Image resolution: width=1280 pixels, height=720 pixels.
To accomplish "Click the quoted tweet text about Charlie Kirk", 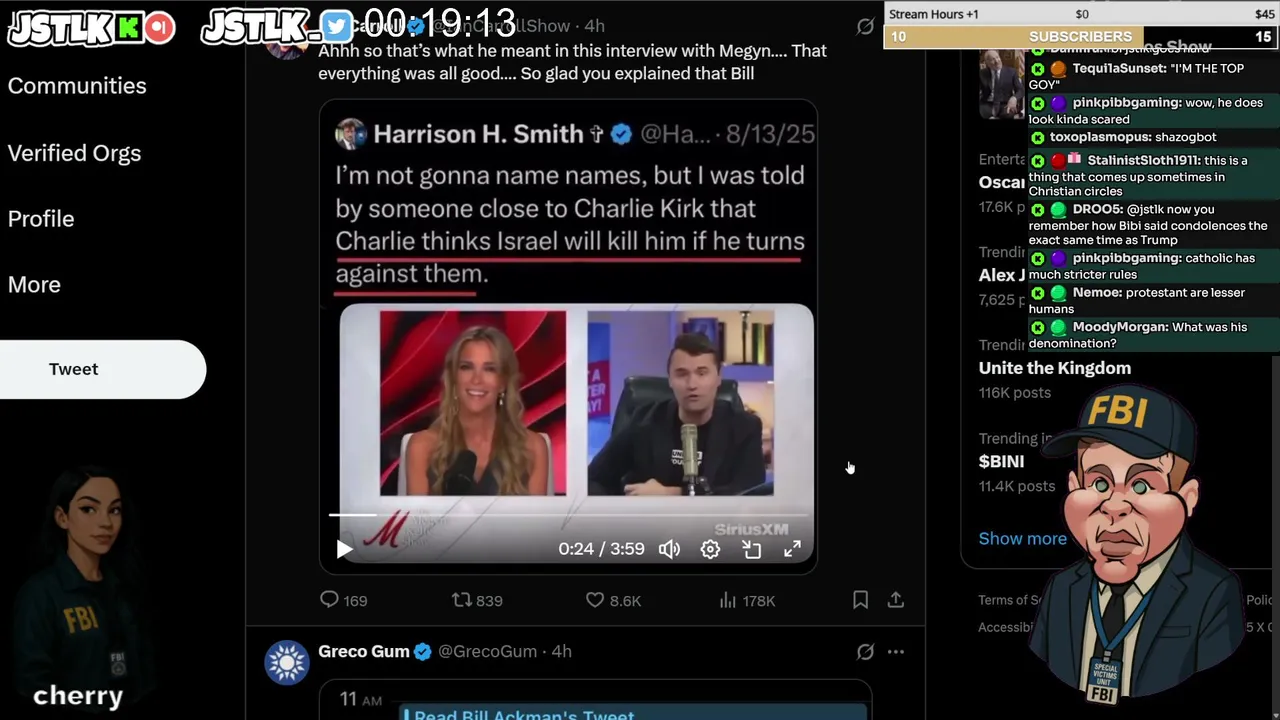I will (x=570, y=224).
